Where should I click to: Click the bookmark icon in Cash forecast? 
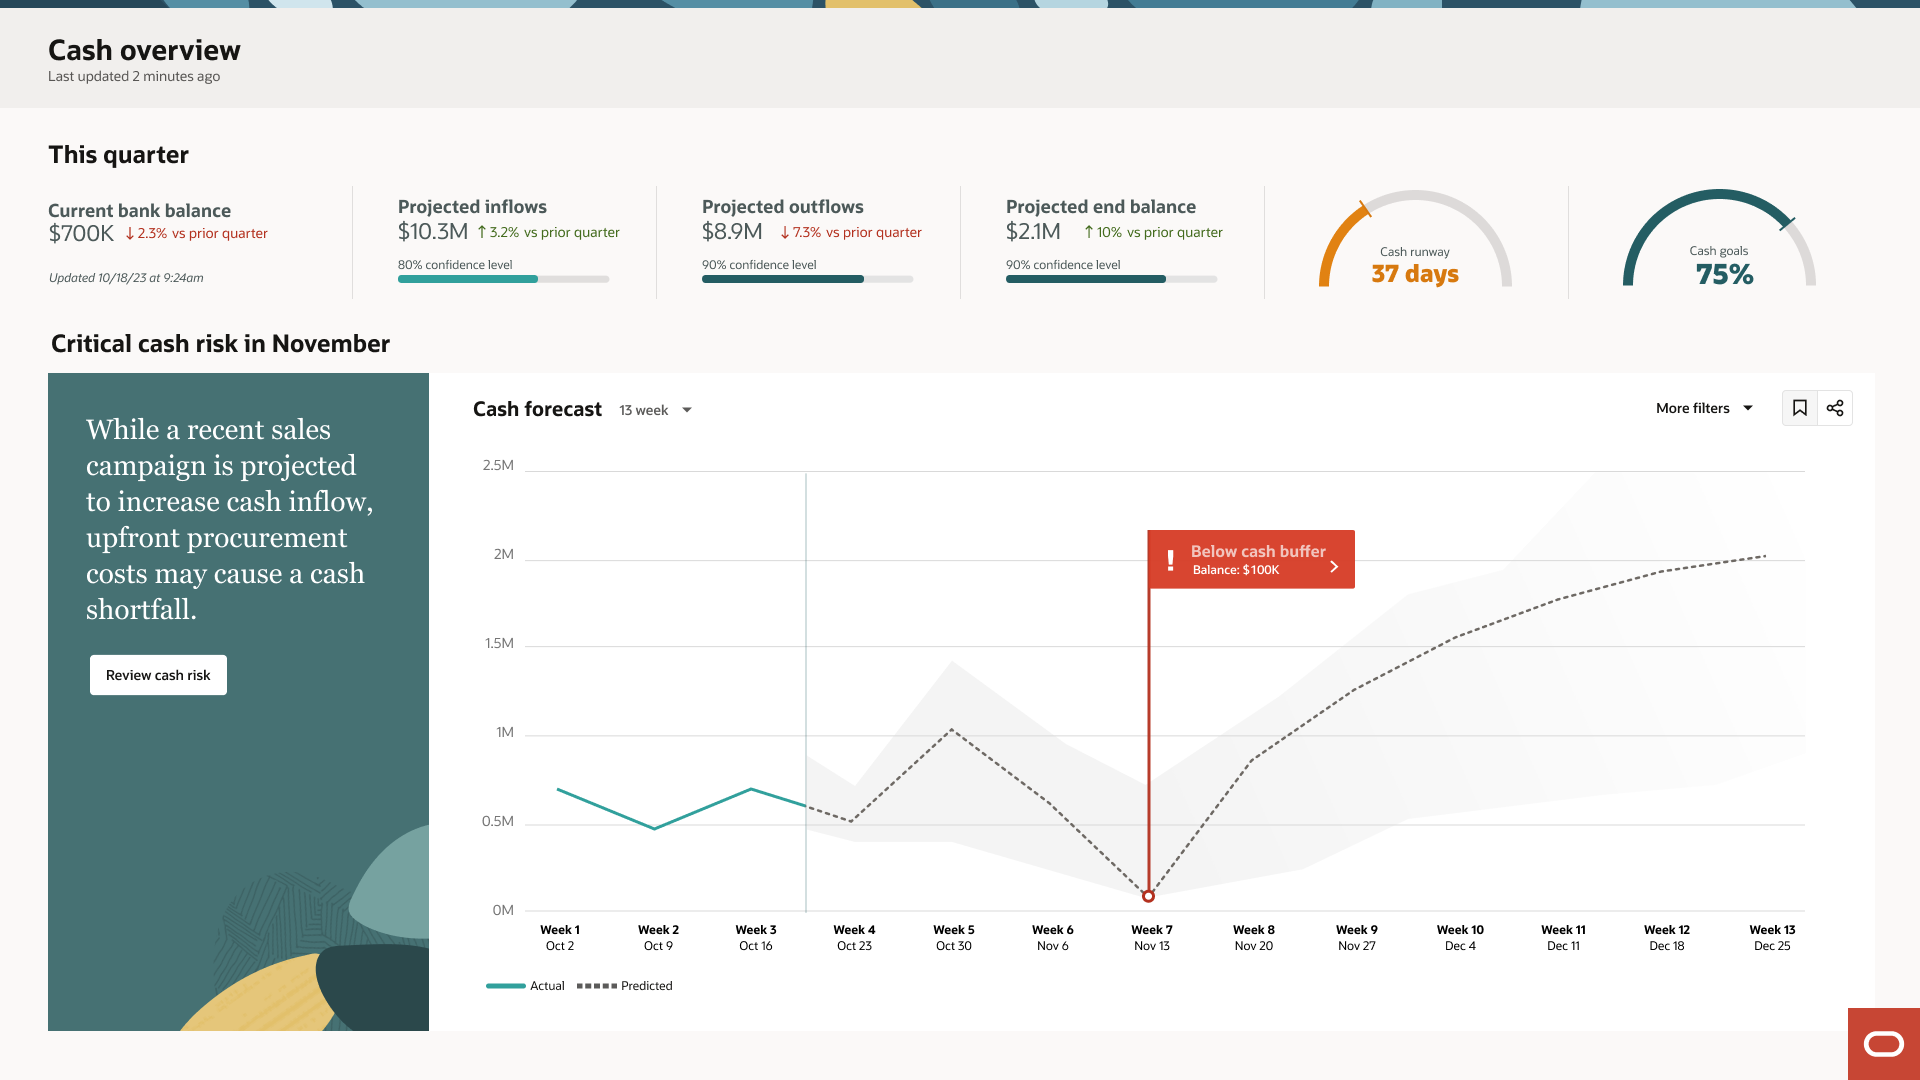tap(1799, 408)
